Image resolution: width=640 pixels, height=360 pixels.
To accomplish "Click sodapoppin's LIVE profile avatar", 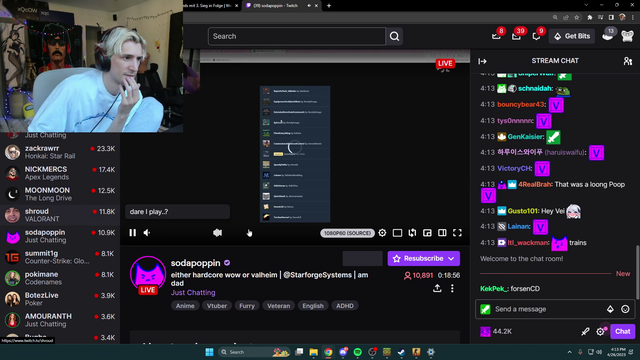I will [x=148, y=275].
